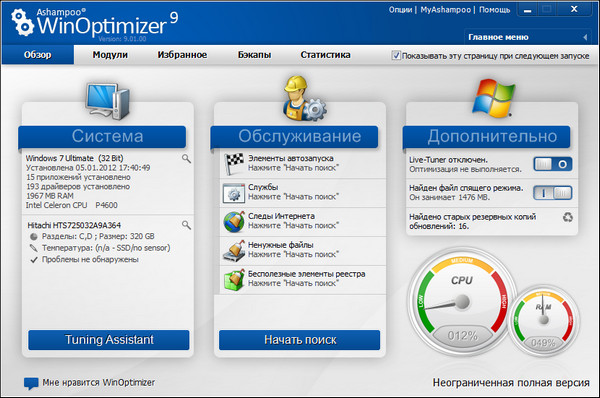Click the Ненужные файлы drive cleaner icon
Screen dimensions: 600x398
pyautogui.click(x=234, y=251)
